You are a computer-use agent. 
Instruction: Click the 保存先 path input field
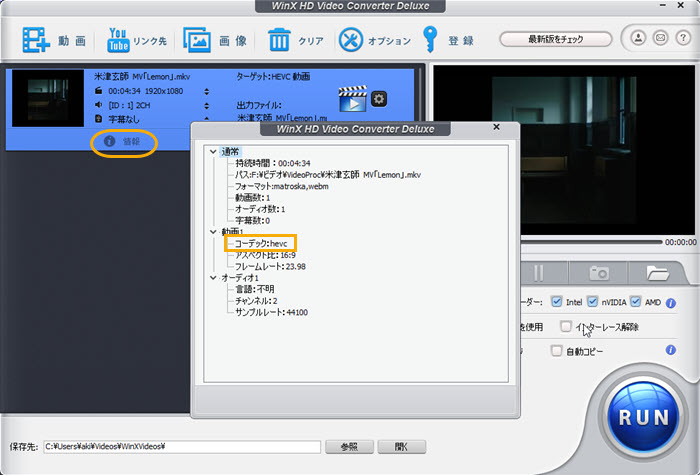coord(182,446)
